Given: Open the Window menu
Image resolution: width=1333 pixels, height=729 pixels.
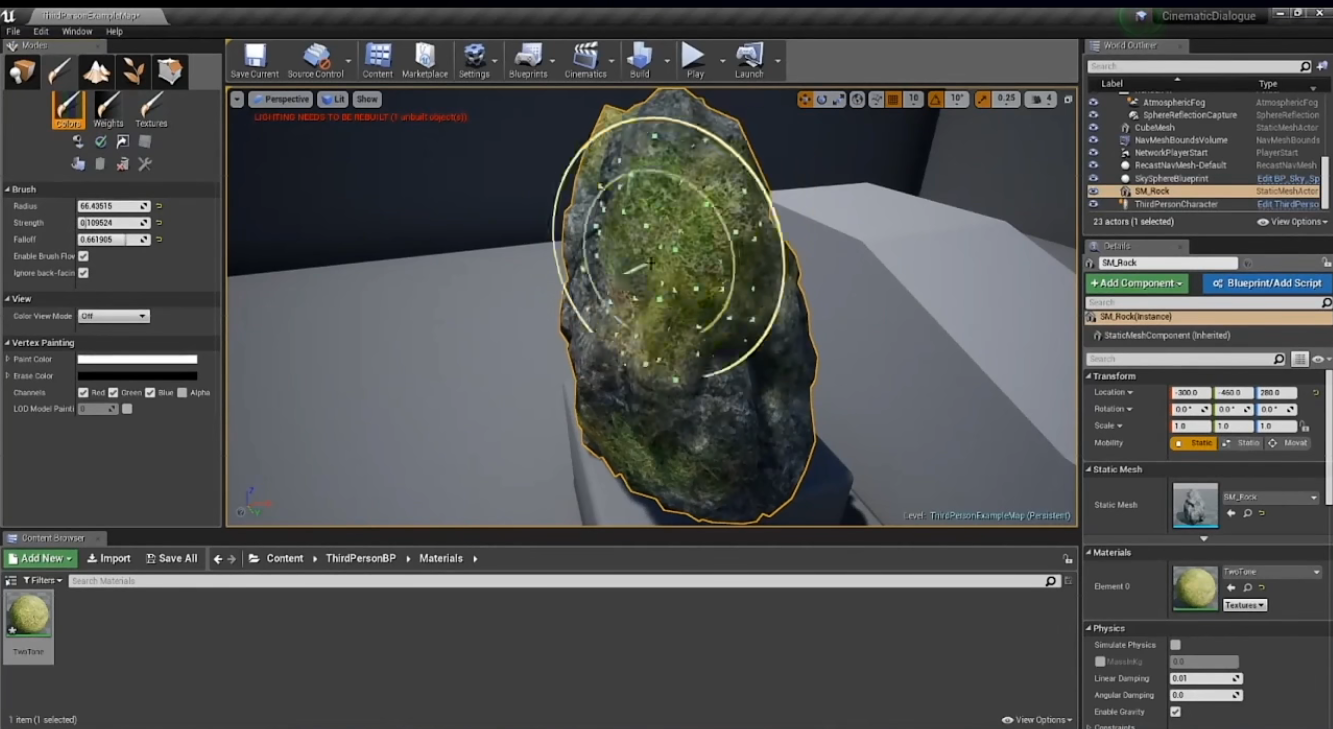Looking at the screenshot, I should coord(77,32).
